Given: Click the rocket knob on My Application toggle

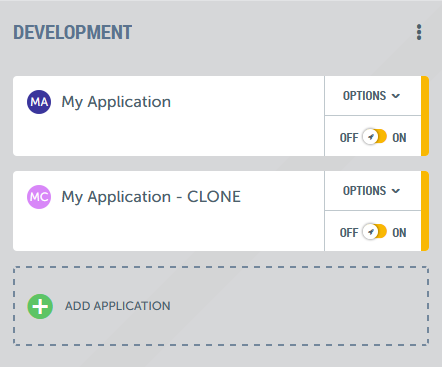Looking at the screenshot, I should (370, 137).
